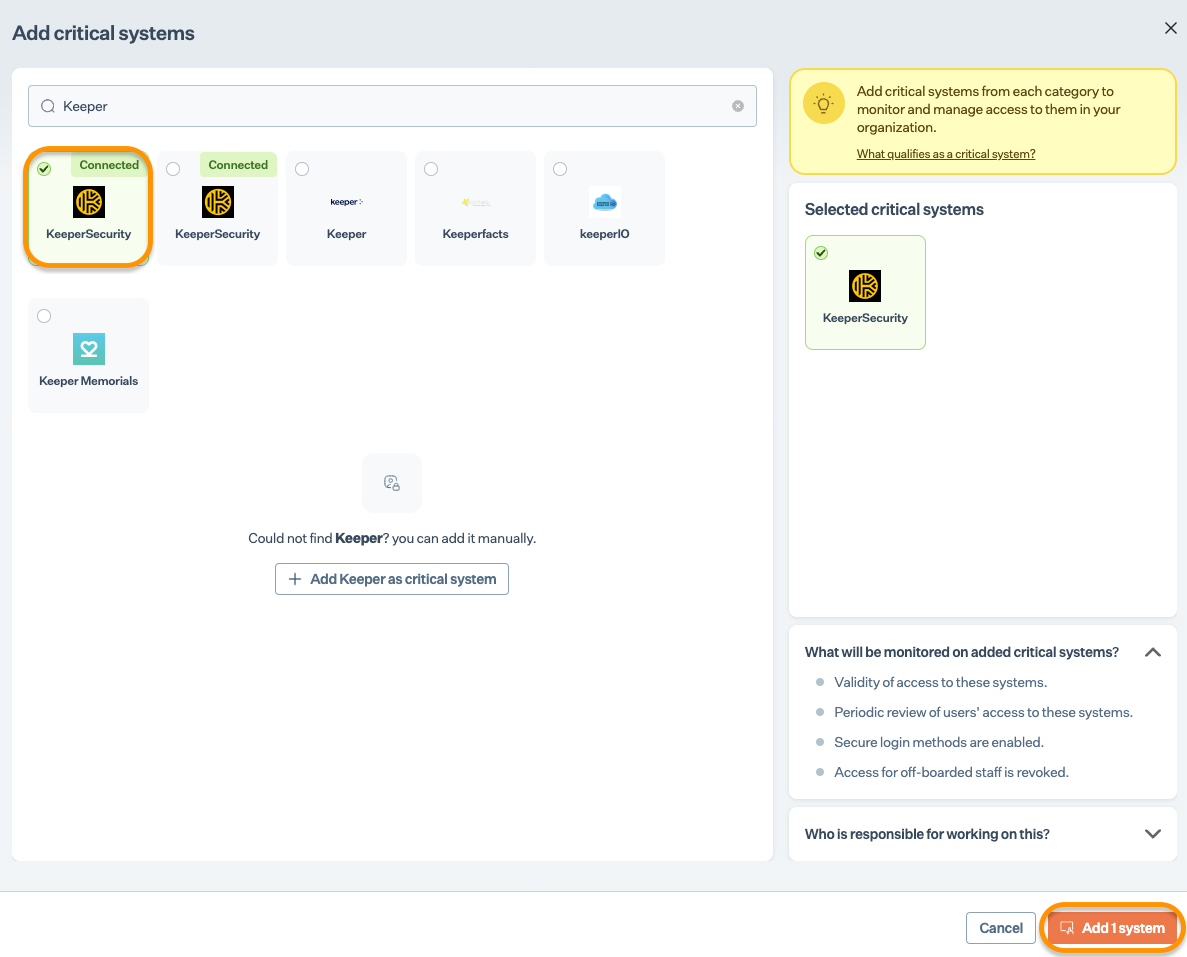Click the Keeper logo icon
The width and height of the screenshot is (1187, 957).
[347, 202]
